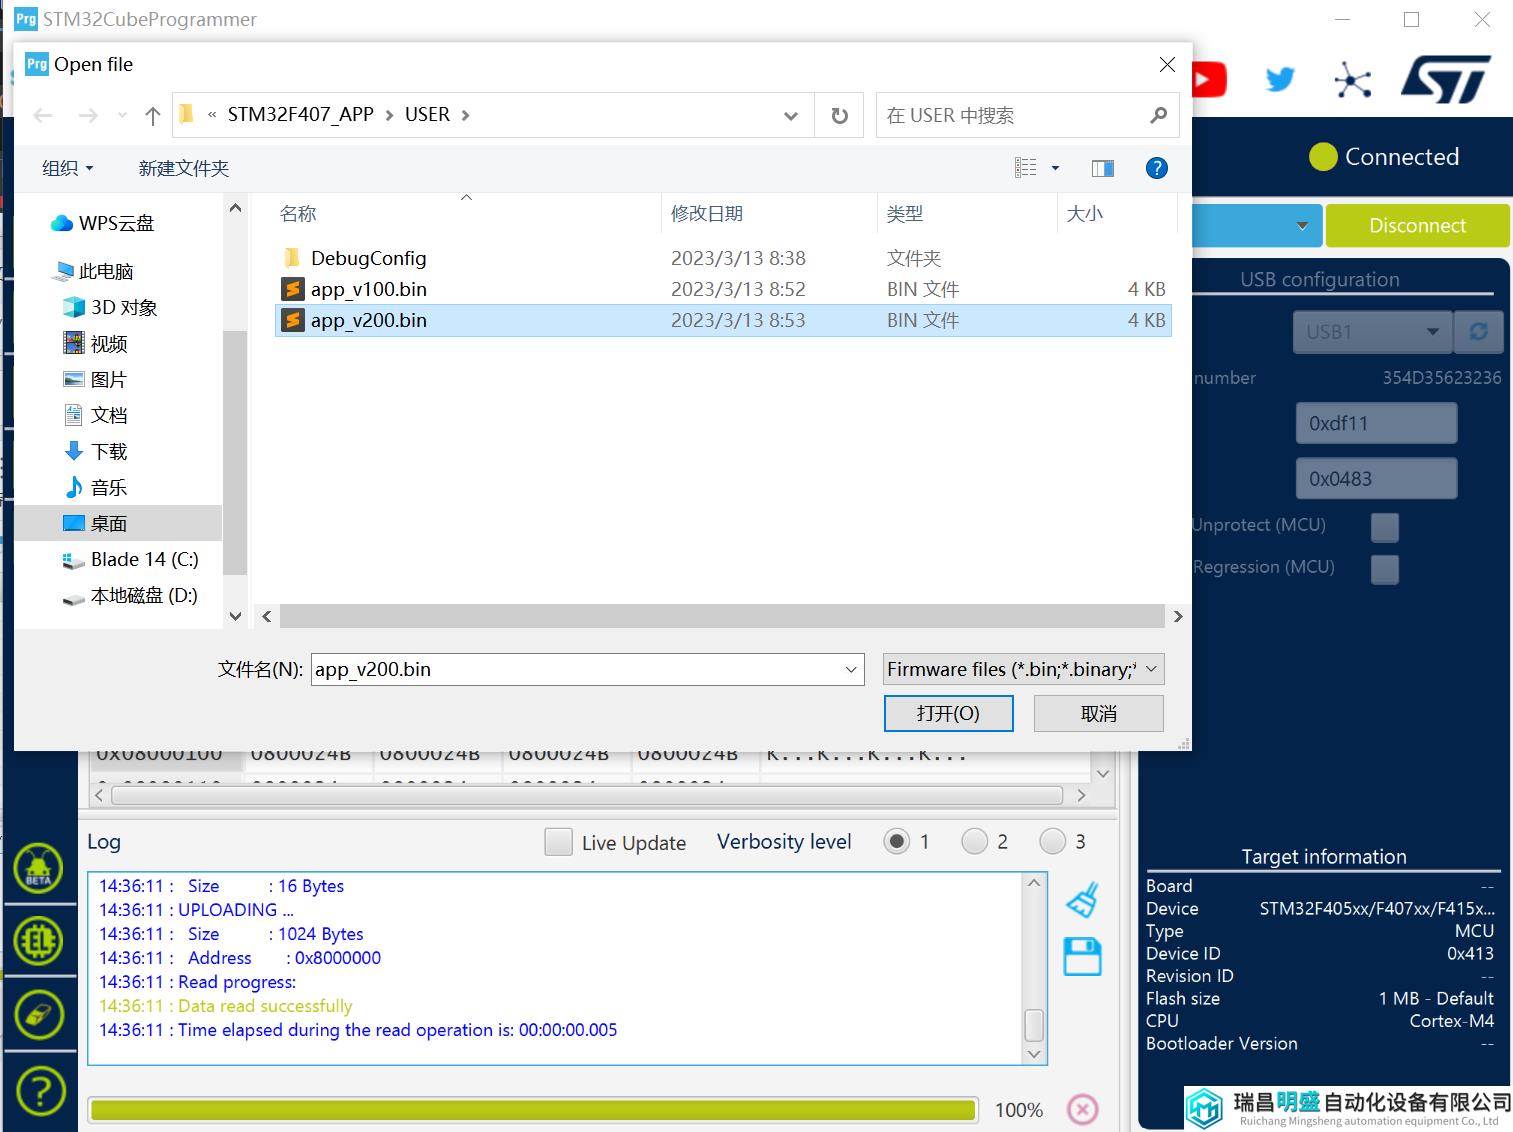Open the 组织 menu dropdown

pos(67,168)
